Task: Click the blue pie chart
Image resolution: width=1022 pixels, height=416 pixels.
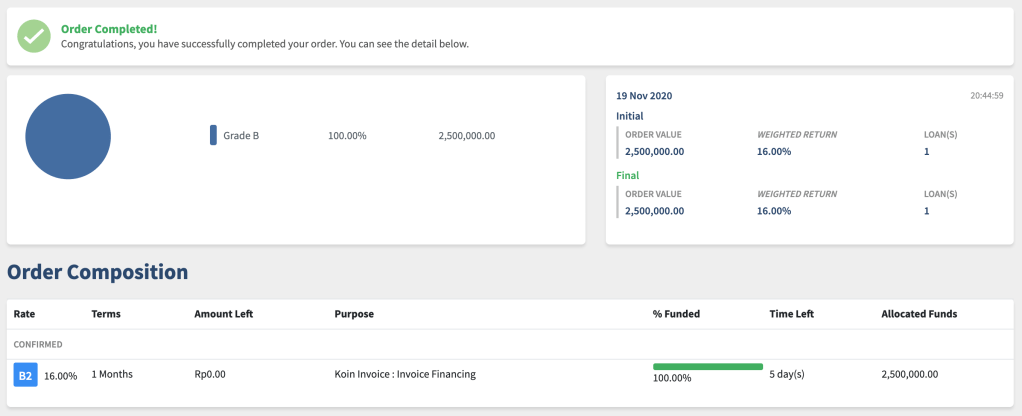Action: (x=67, y=136)
